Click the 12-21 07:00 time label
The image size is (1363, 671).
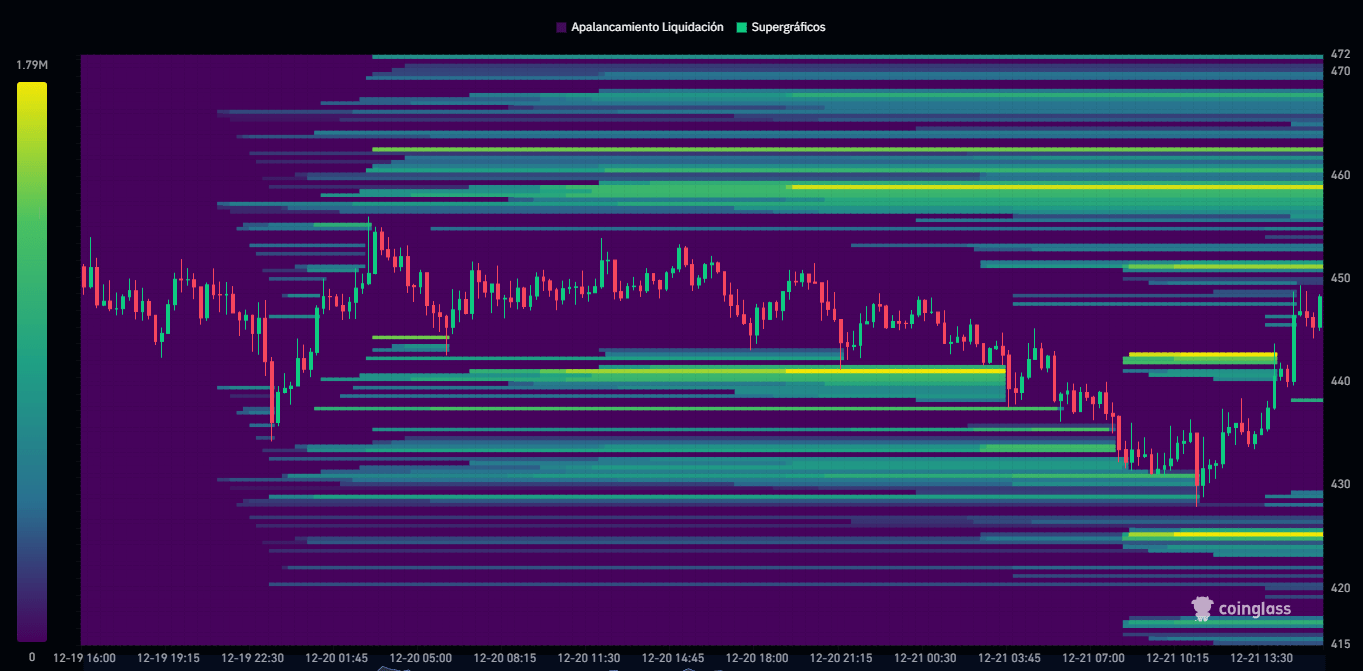pos(1094,658)
